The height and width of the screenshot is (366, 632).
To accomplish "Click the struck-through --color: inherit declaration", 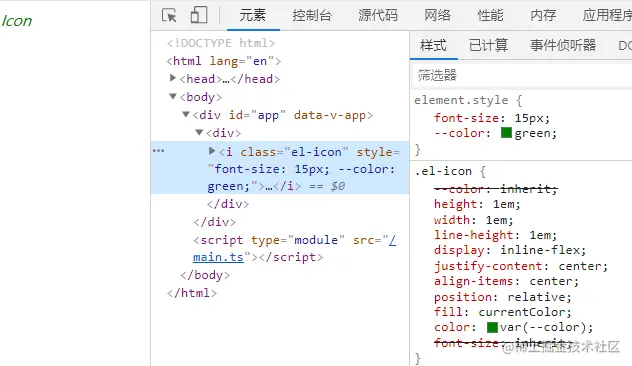I will pyautogui.click(x=496, y=189).
